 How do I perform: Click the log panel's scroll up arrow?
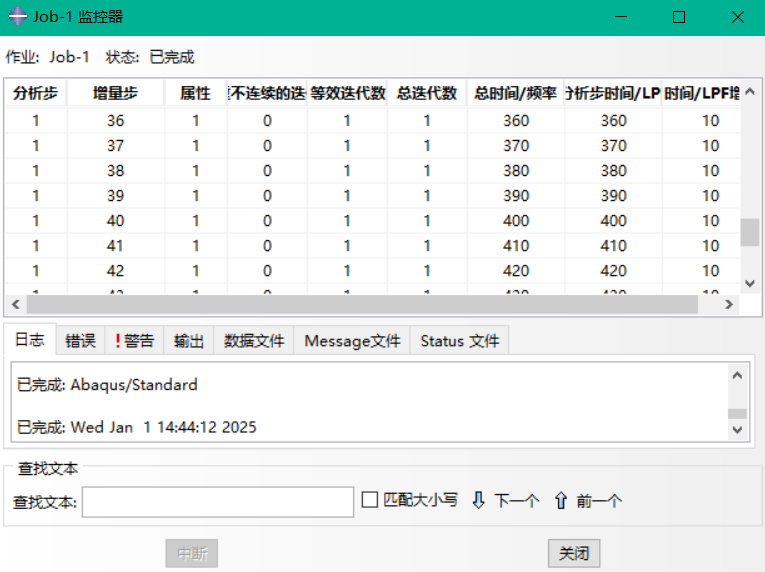[737, 376]
